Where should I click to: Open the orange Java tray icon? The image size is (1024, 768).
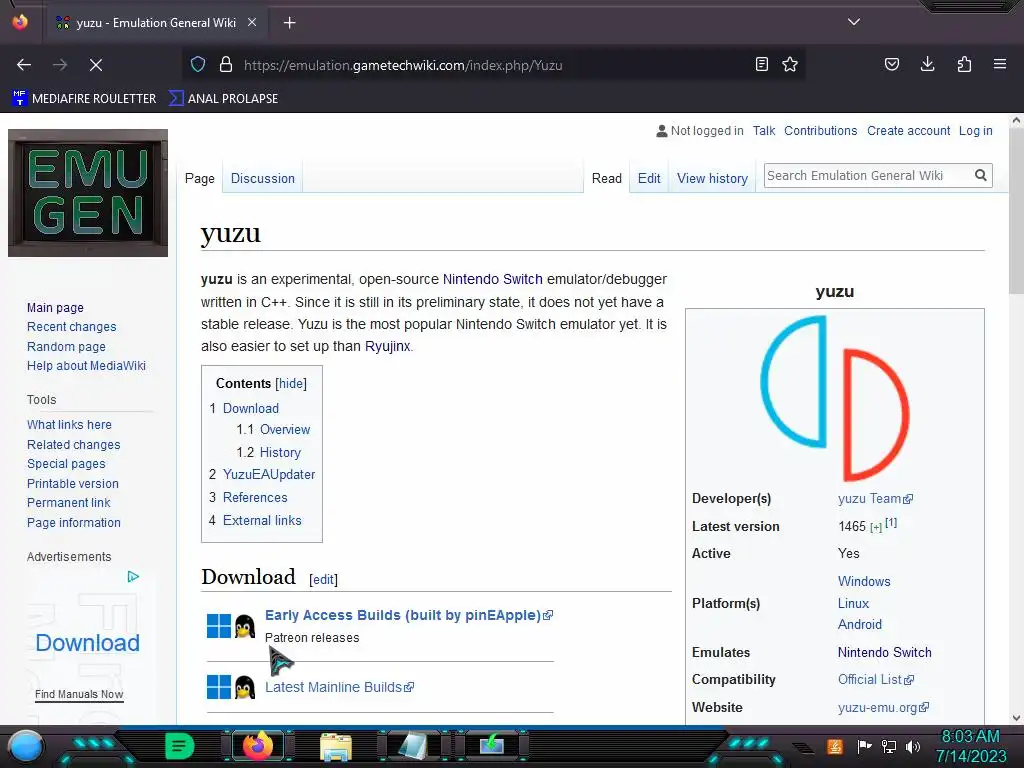tap(835, 746)
